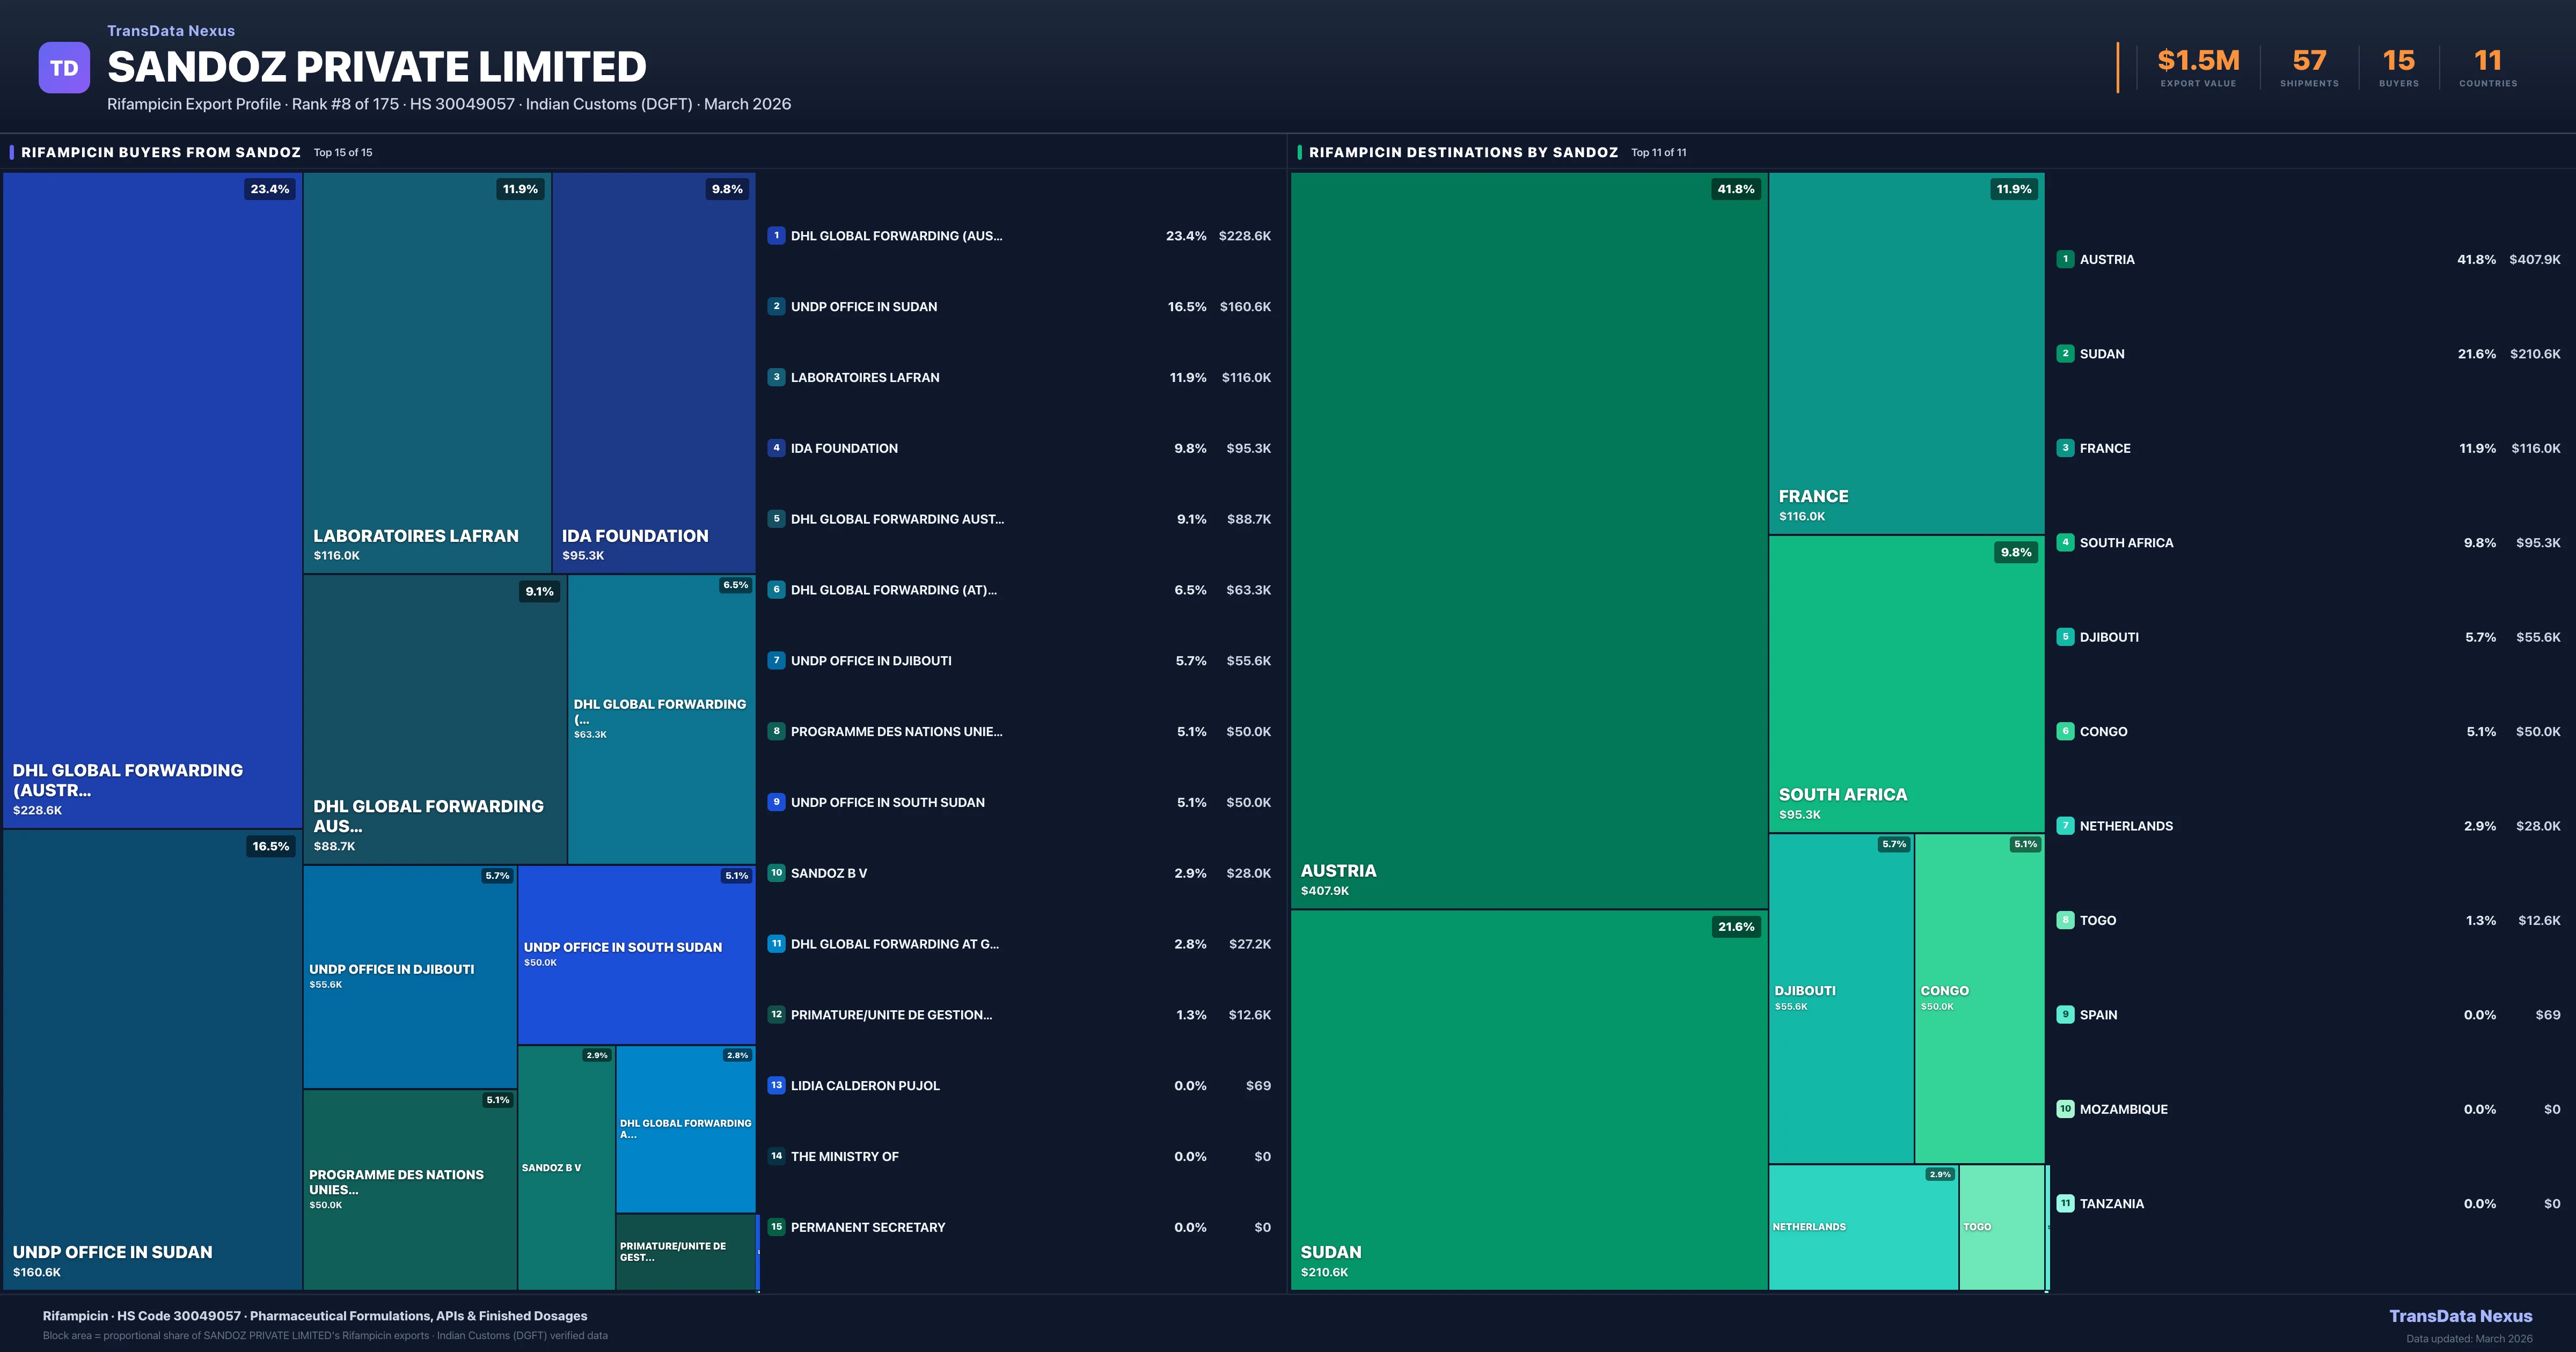
Task: Click rank badge 1 beside DHL Global Forwarding
Action: (x=776, y=236)
